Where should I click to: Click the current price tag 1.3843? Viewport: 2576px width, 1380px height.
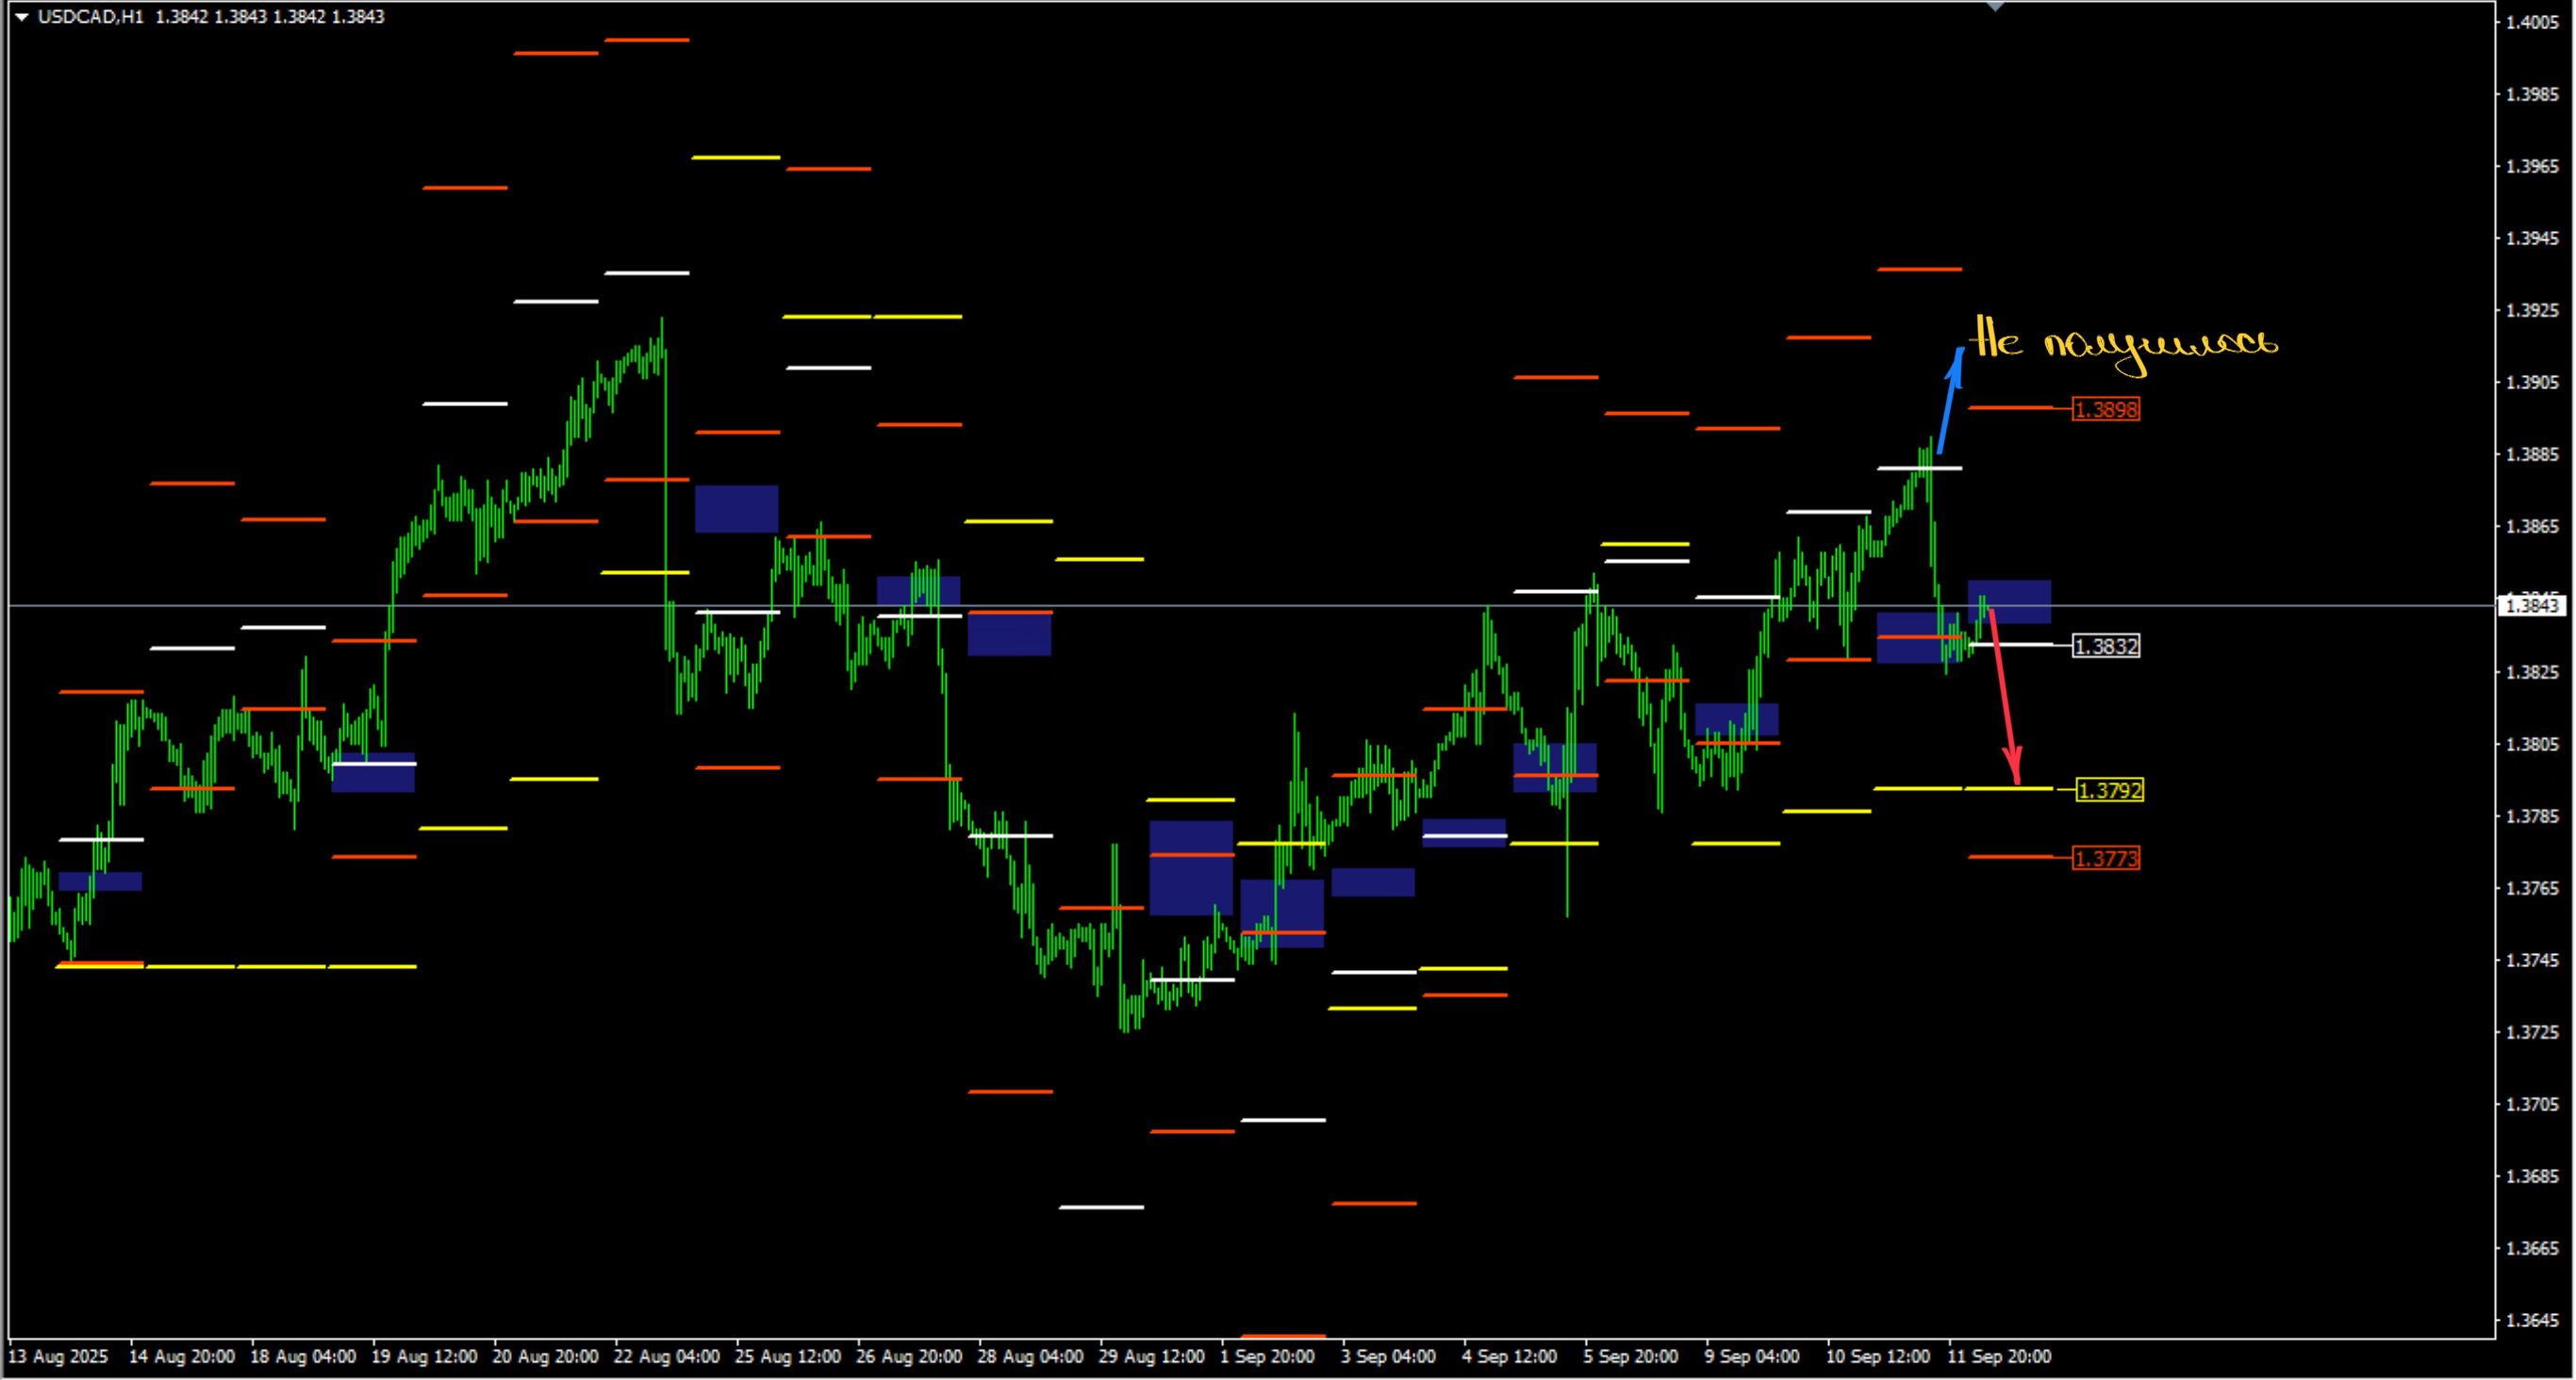(x=2532, y=605)
